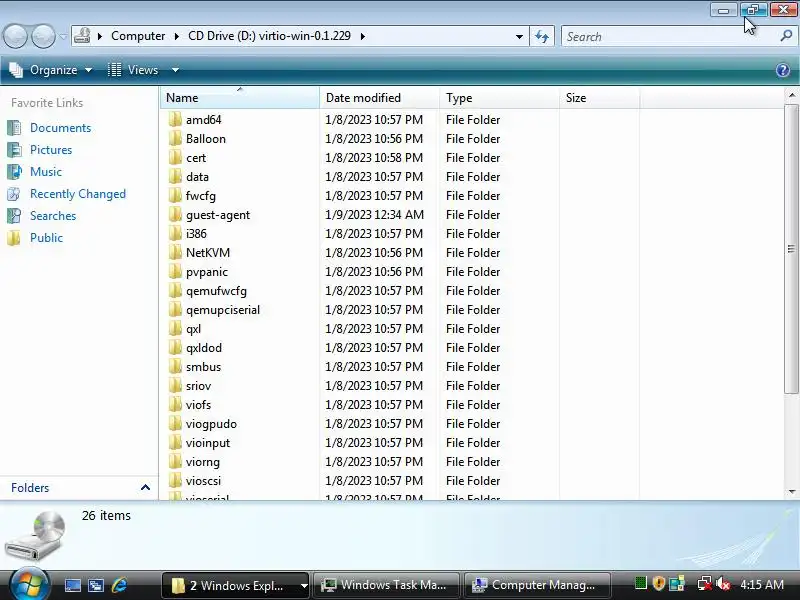Click the security shield tray icon
The image size is (800, 600).
(x=659, y=583)
